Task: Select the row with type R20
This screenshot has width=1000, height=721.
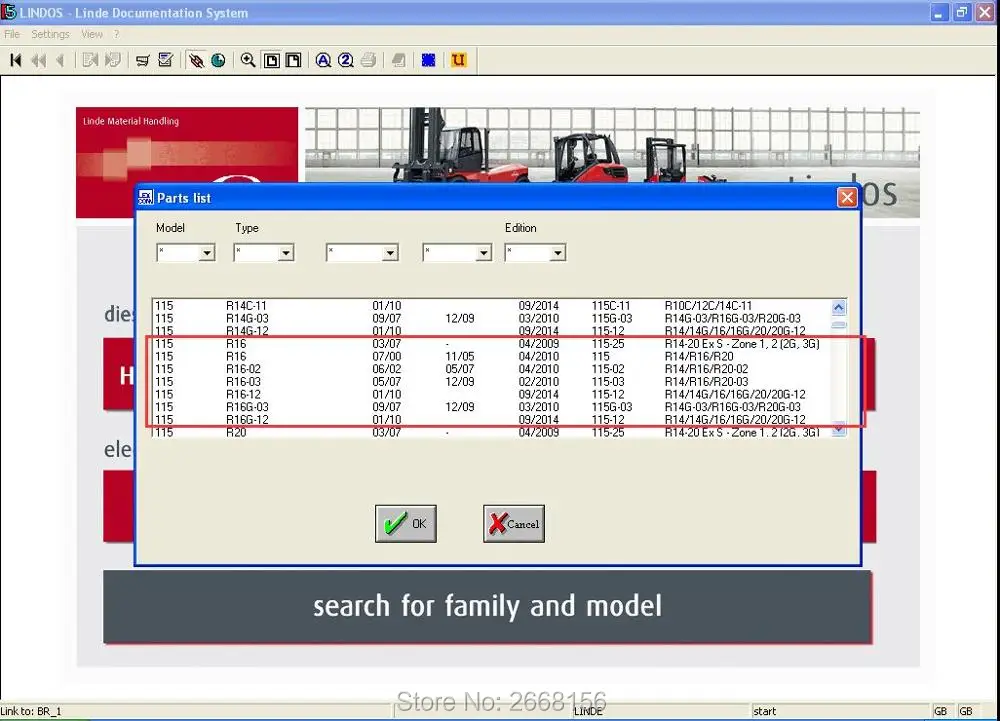Action: click(492, 432)
